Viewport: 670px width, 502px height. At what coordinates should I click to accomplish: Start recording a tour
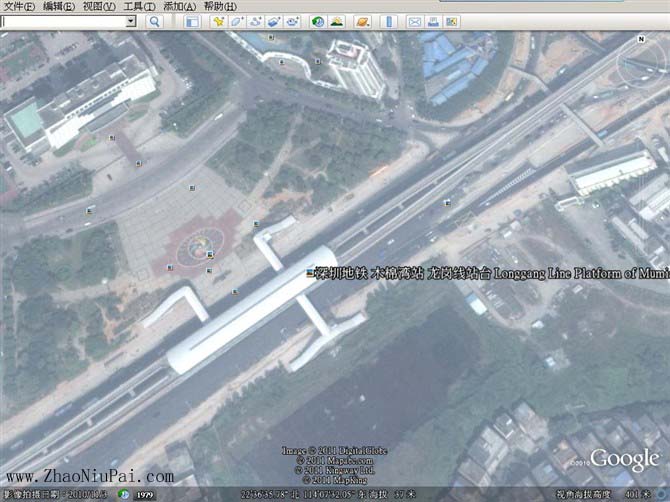pos(292,21)
